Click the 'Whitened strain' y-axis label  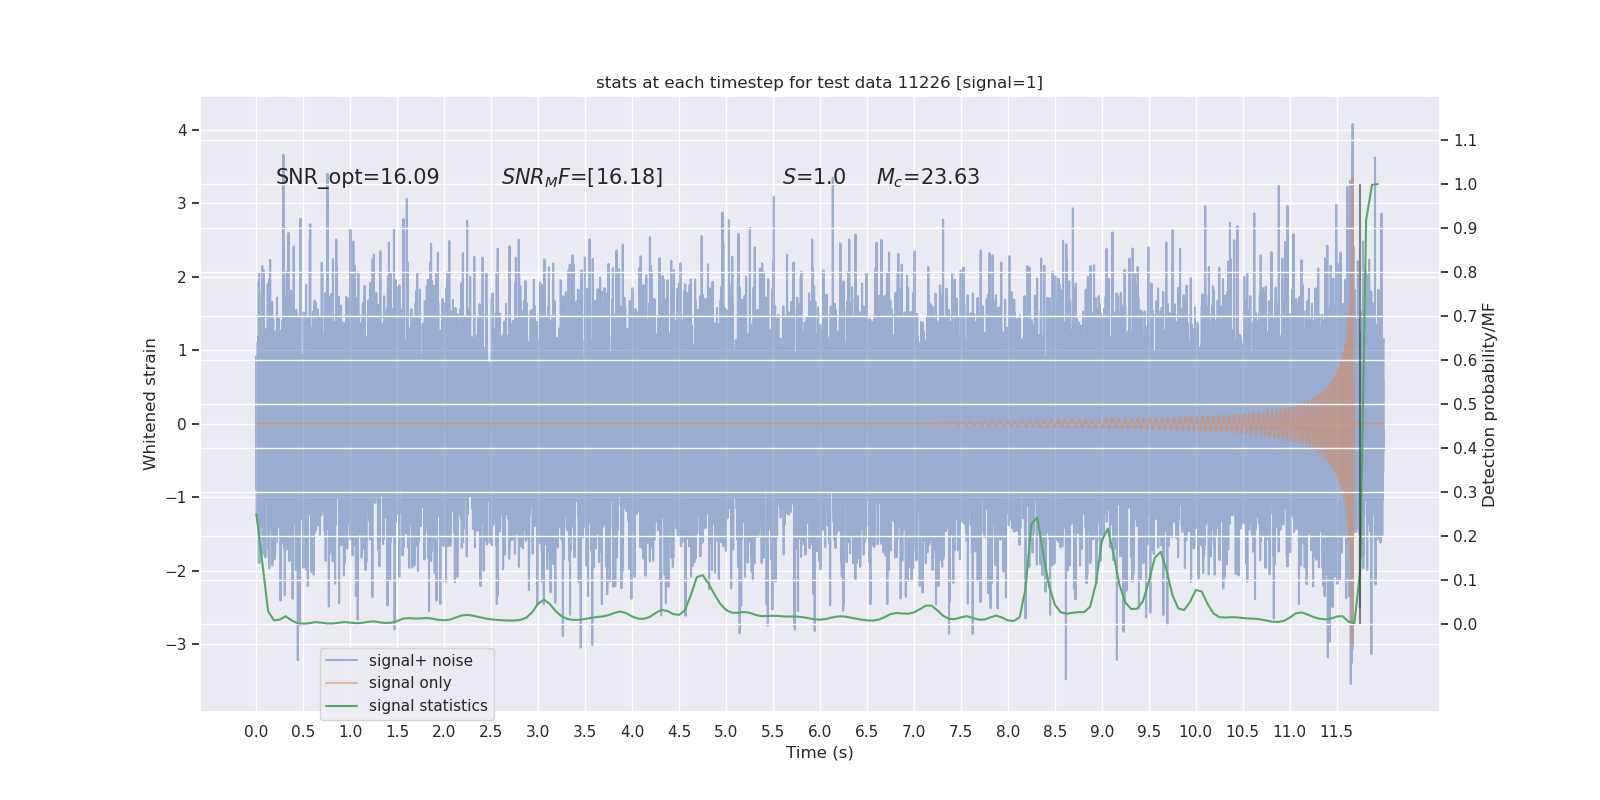pos(150,404)
